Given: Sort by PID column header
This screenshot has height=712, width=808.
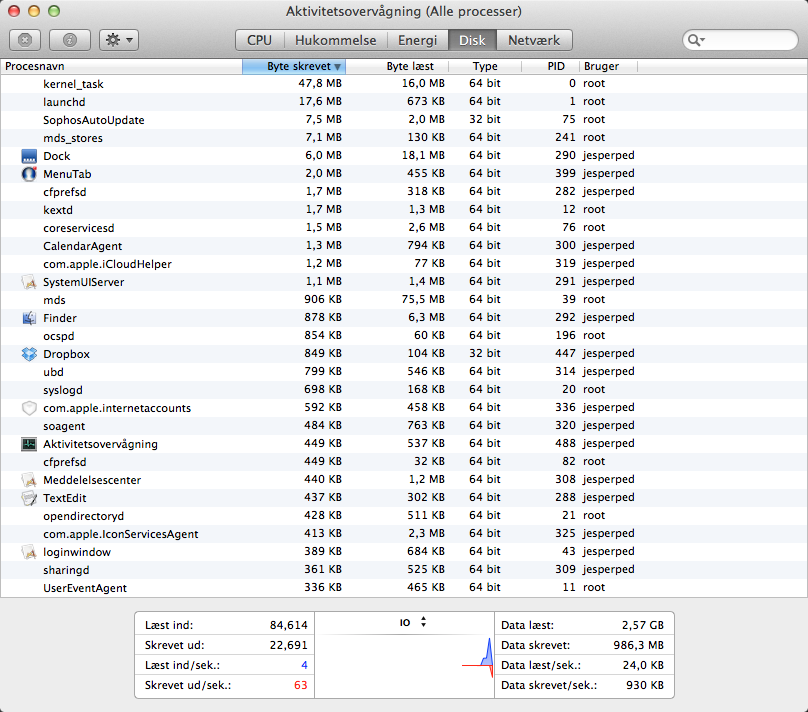Looking at the screenshot, I should click(x=550, y=66).
